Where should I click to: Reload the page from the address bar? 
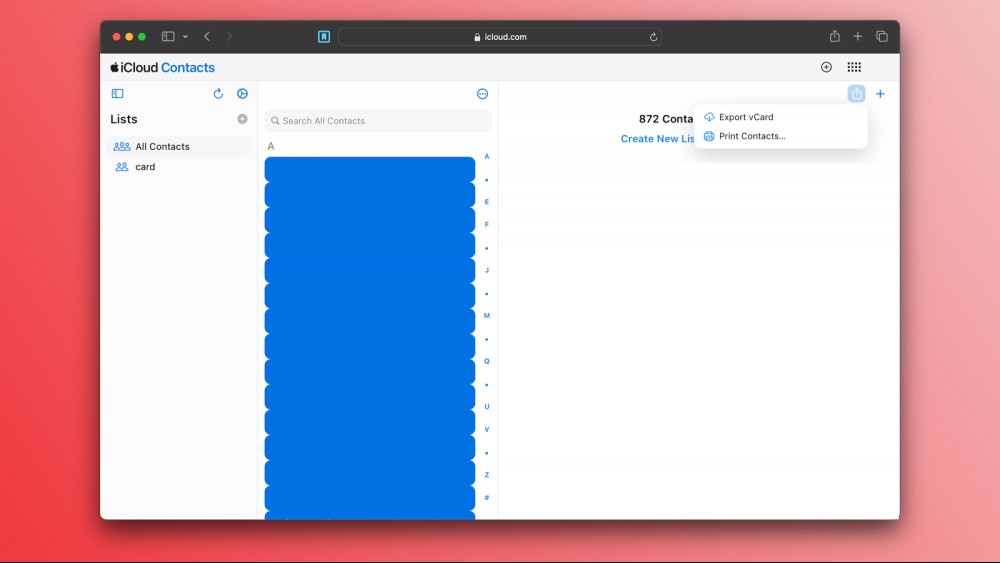653,37
